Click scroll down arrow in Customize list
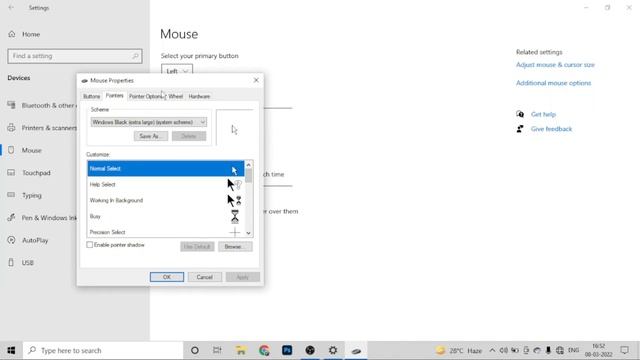 pyautogui.click(x=249, y=233)
